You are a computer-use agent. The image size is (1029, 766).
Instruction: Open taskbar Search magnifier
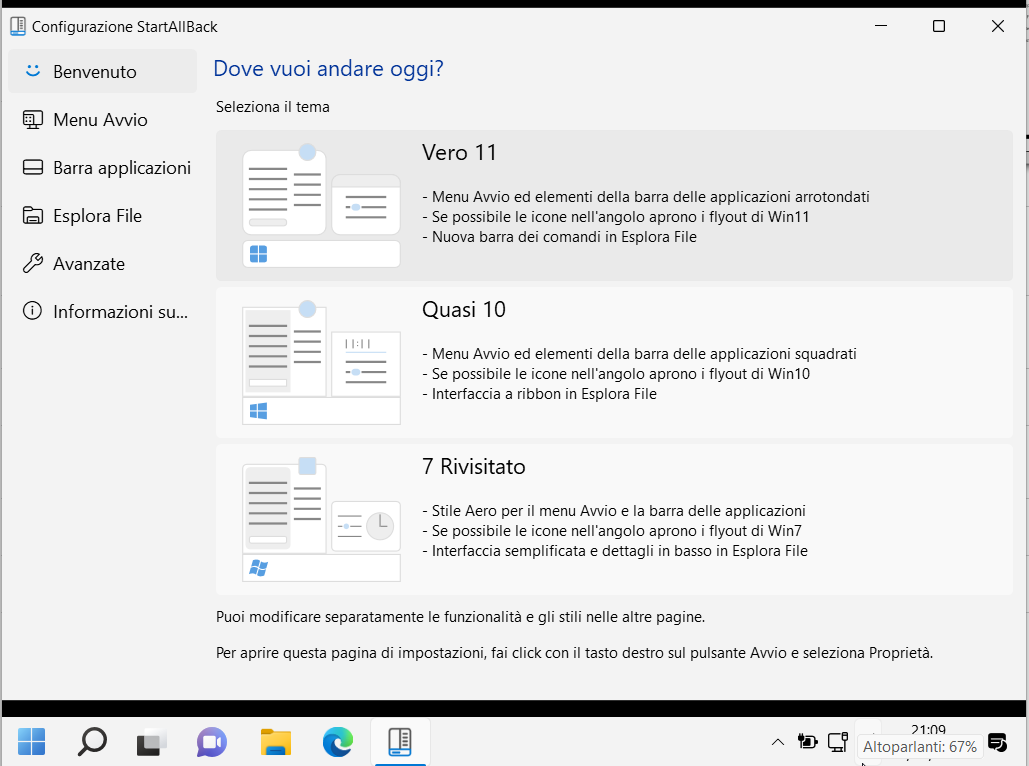click(x=92, y=742)
